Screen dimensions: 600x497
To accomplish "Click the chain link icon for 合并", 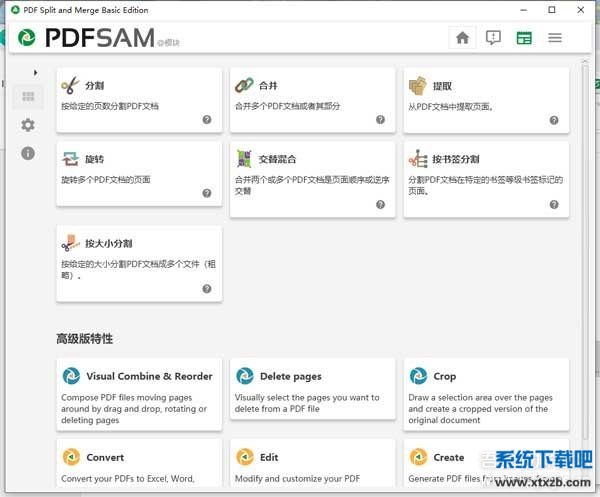I will pos(244,85).
